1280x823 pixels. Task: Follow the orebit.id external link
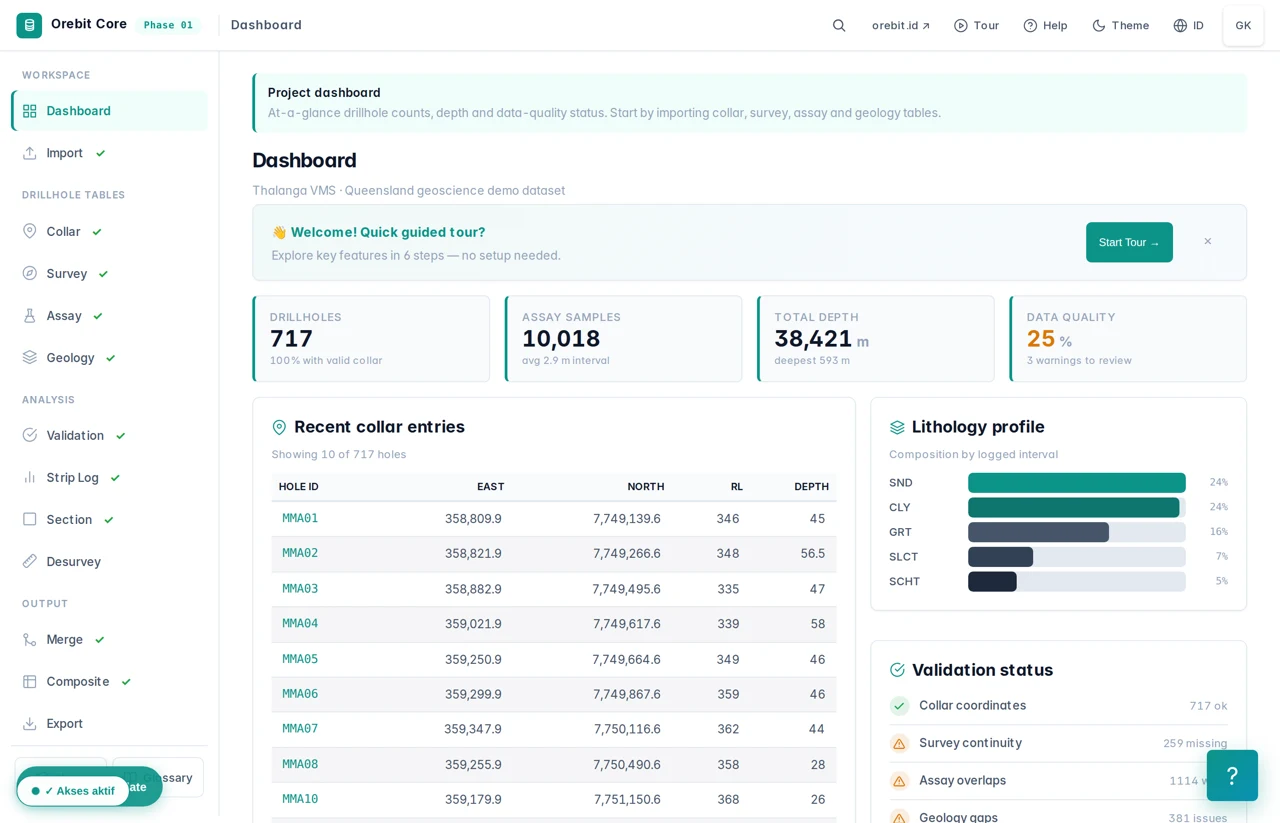point(901,25)
